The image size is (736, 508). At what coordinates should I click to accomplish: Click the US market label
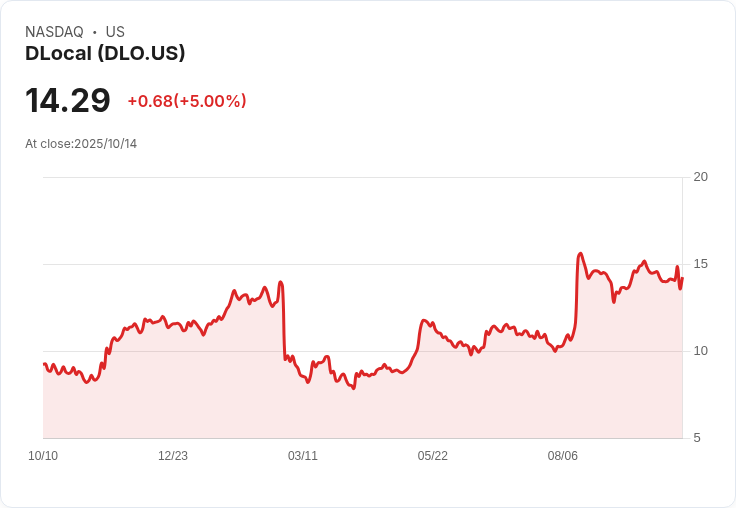tap(115, 32)
